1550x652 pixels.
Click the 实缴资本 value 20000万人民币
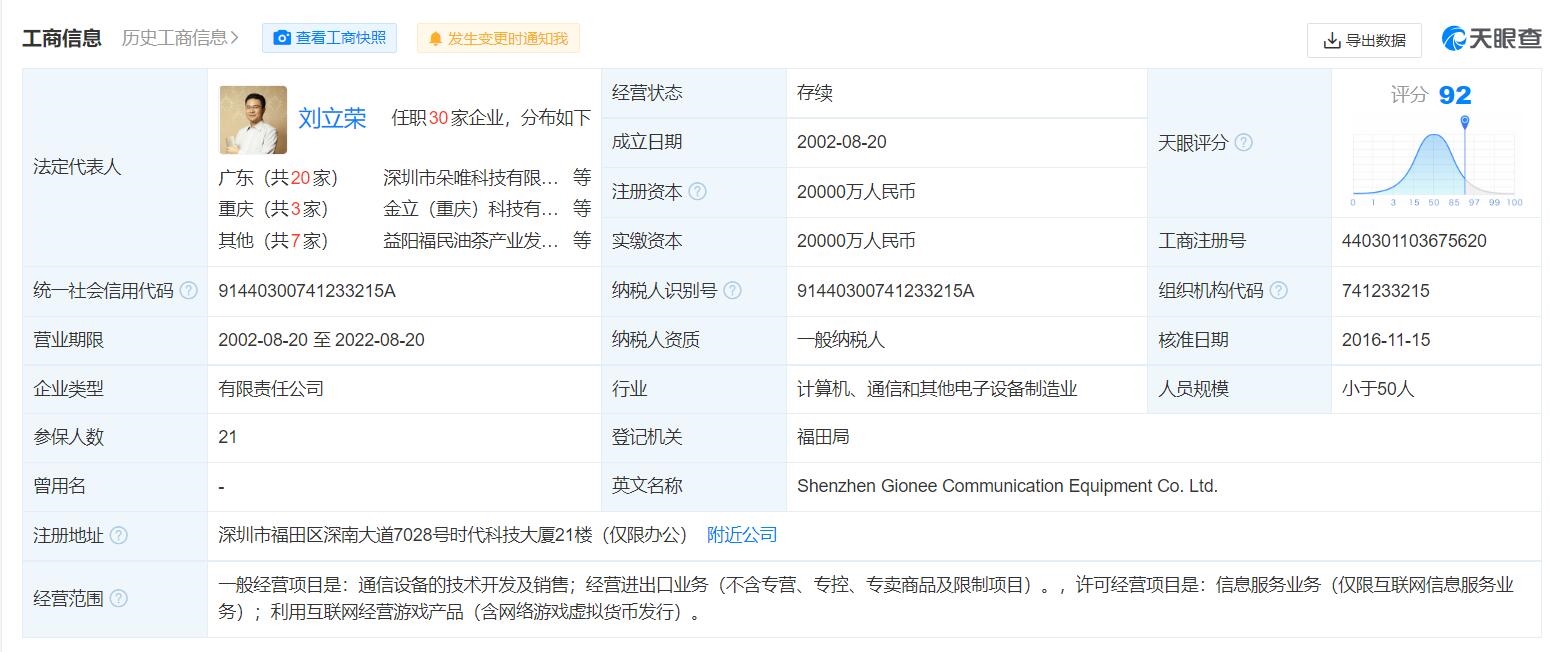pyautogui.click(x=856, y=241)
